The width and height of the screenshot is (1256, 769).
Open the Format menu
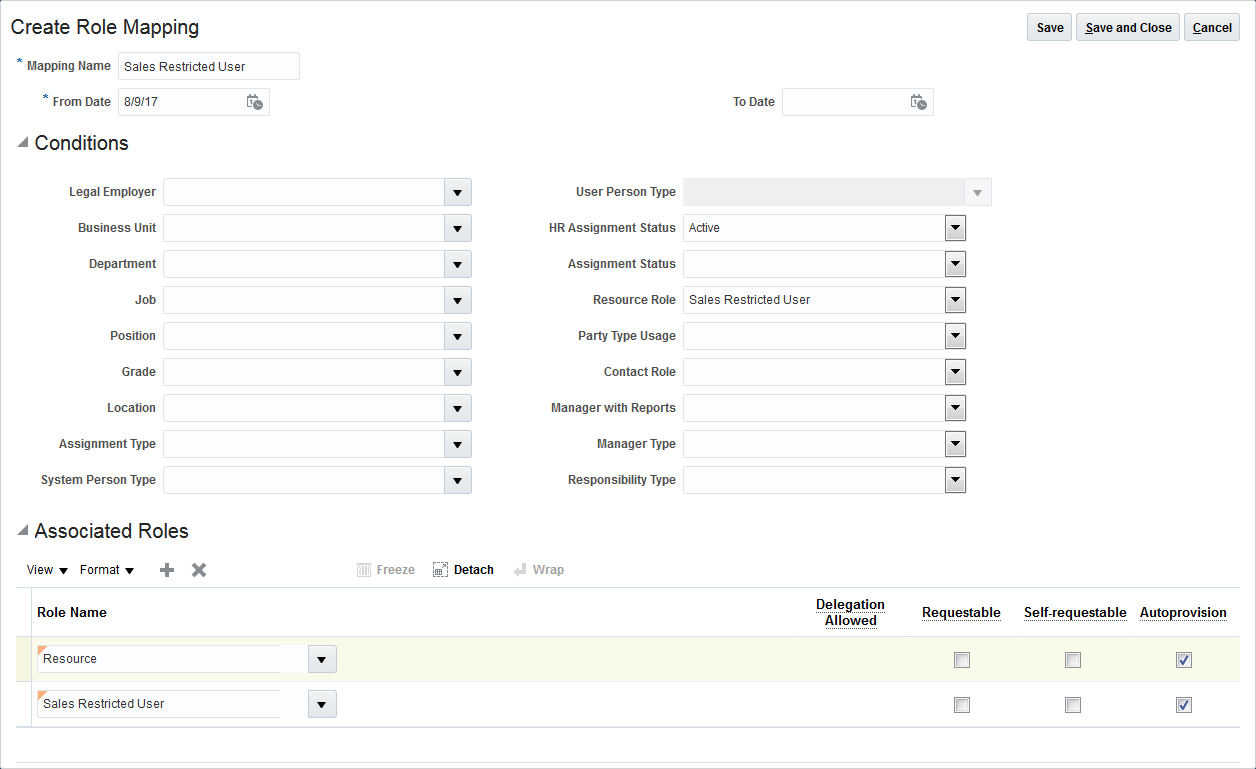[x=106, y=570]
